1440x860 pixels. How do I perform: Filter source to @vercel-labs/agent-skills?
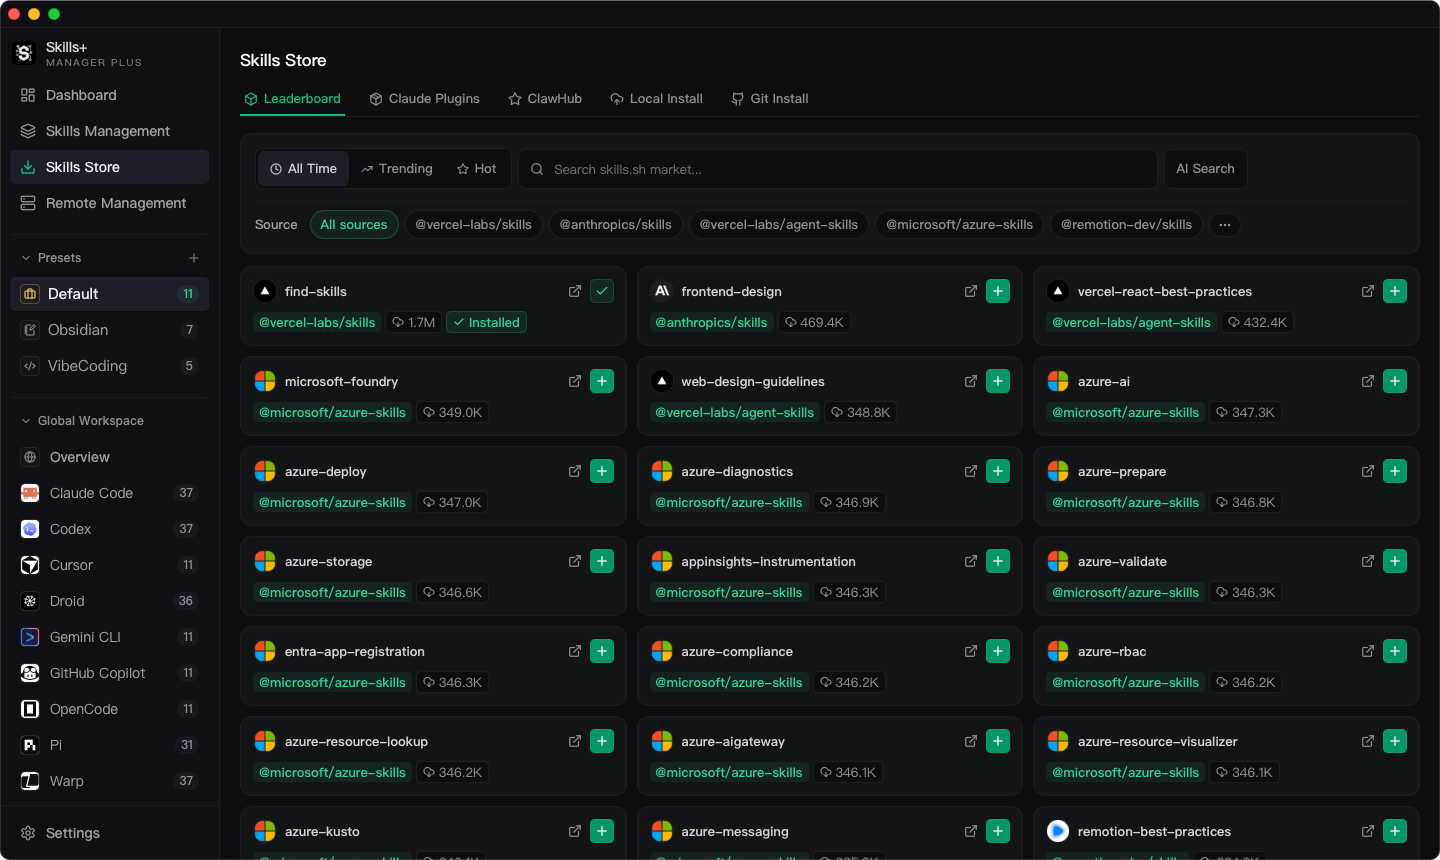[779, 225]
